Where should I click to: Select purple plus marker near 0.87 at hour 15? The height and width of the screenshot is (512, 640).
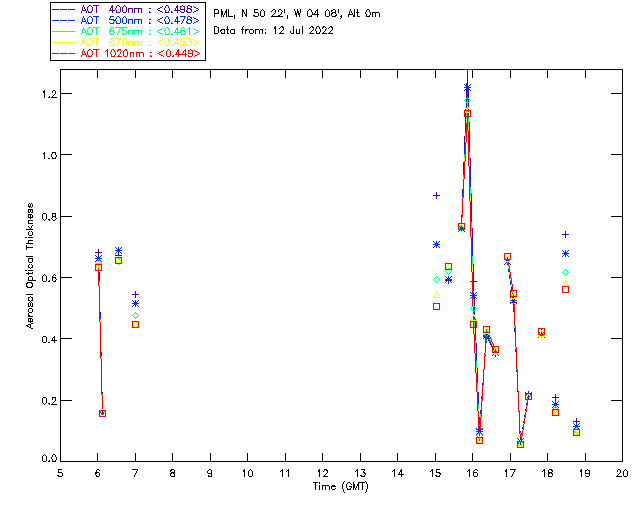436,196
